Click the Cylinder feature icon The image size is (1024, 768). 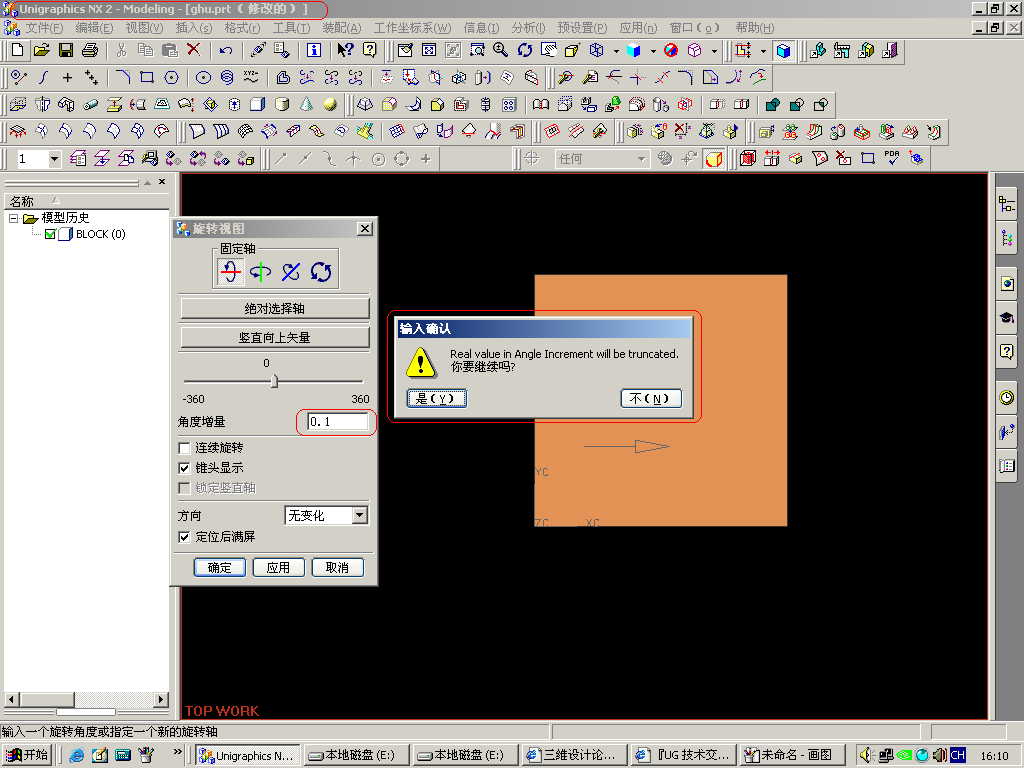[x=281, y=104]
